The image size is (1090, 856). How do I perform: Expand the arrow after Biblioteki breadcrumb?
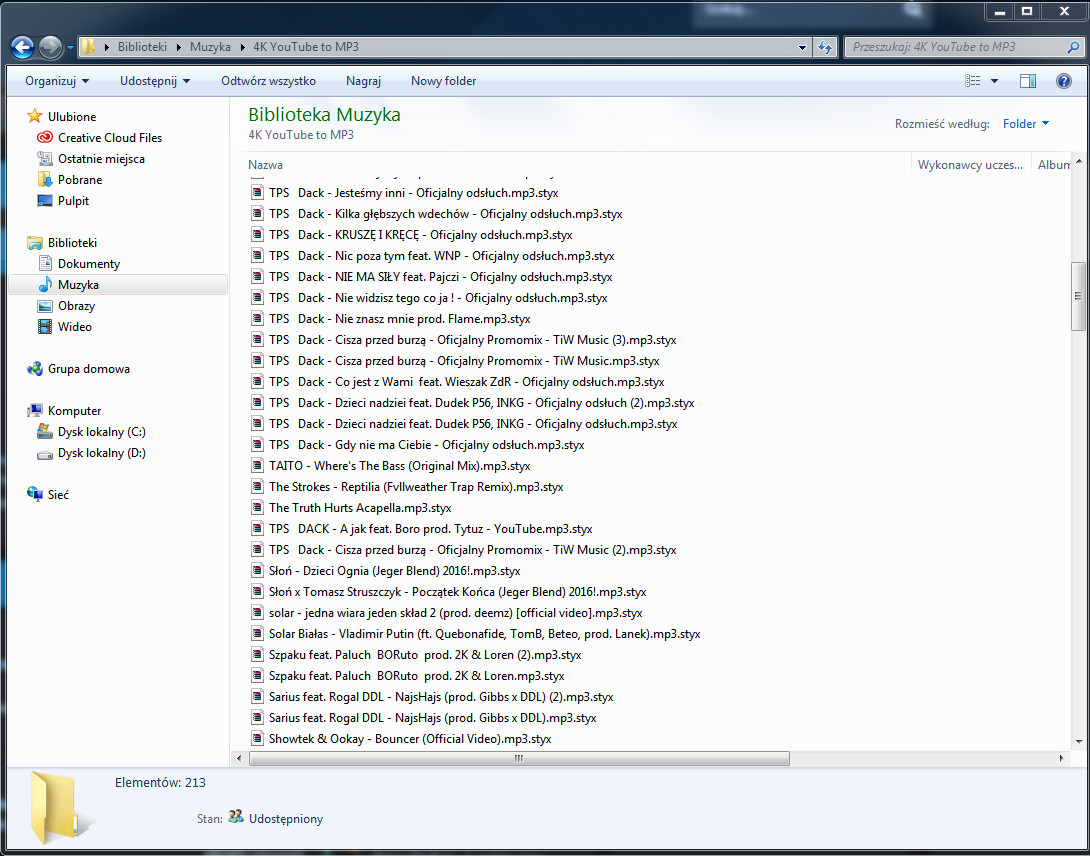point(179,47)
